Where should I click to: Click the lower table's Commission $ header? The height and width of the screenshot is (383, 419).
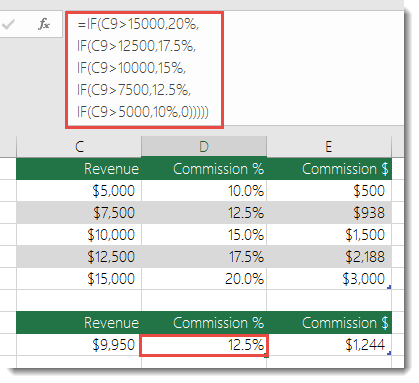(x=329, y=323)
